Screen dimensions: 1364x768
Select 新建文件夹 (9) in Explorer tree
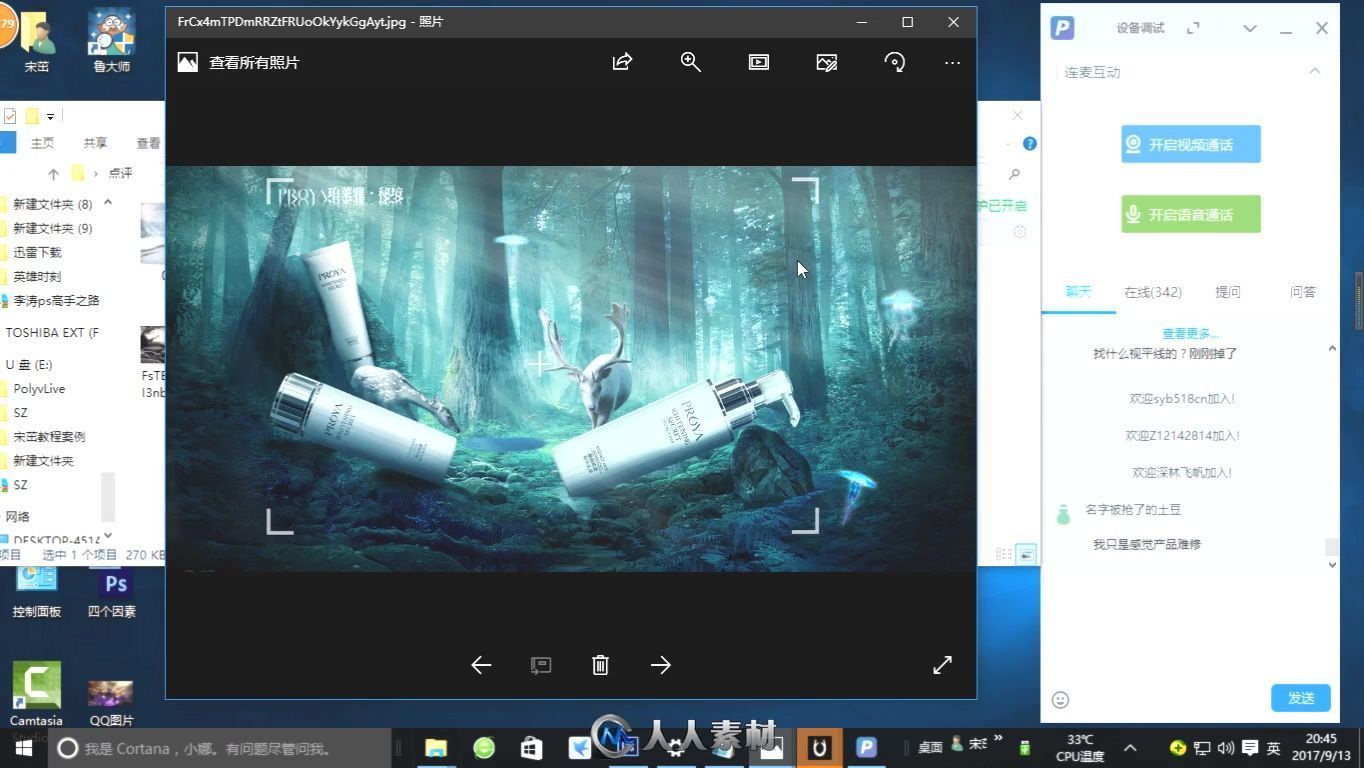pyautogui.click(x=52, y=228)
